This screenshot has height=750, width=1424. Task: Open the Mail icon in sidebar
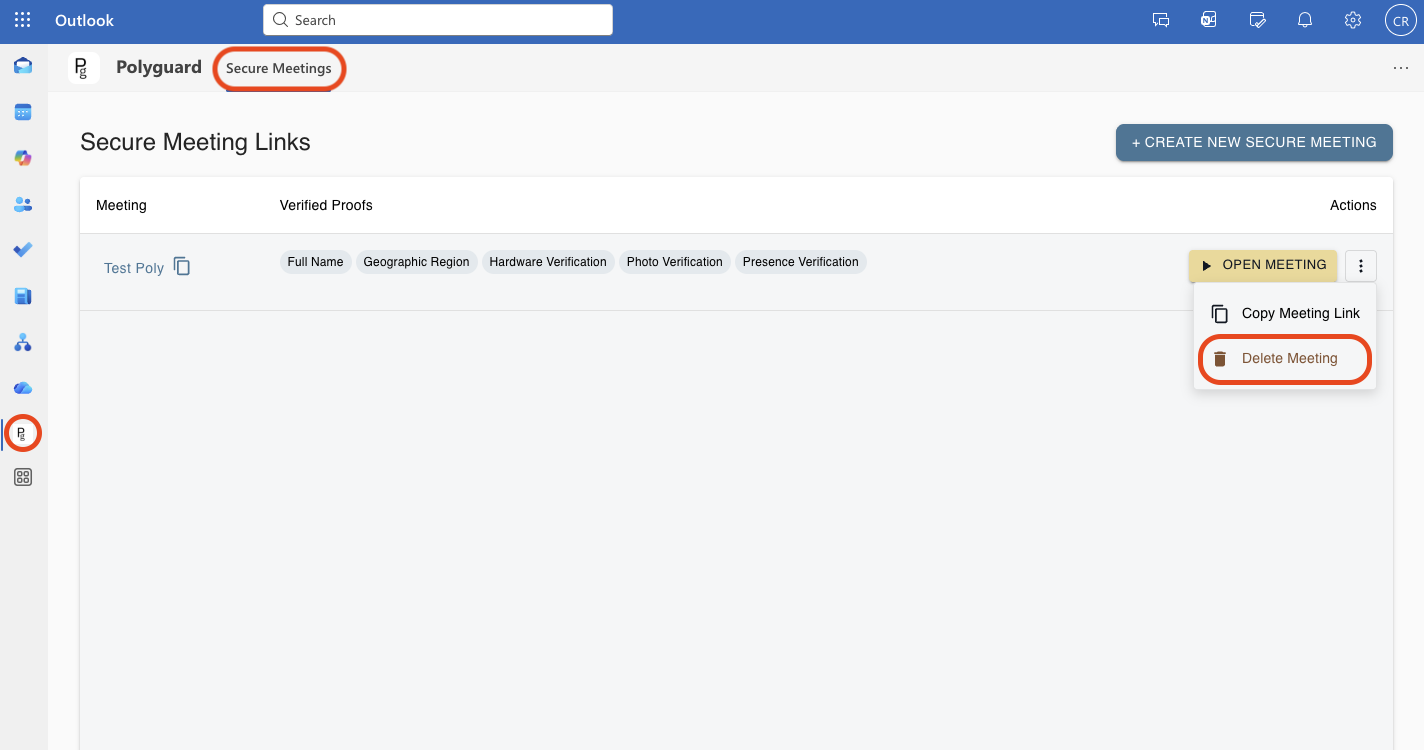pos(23,66)
